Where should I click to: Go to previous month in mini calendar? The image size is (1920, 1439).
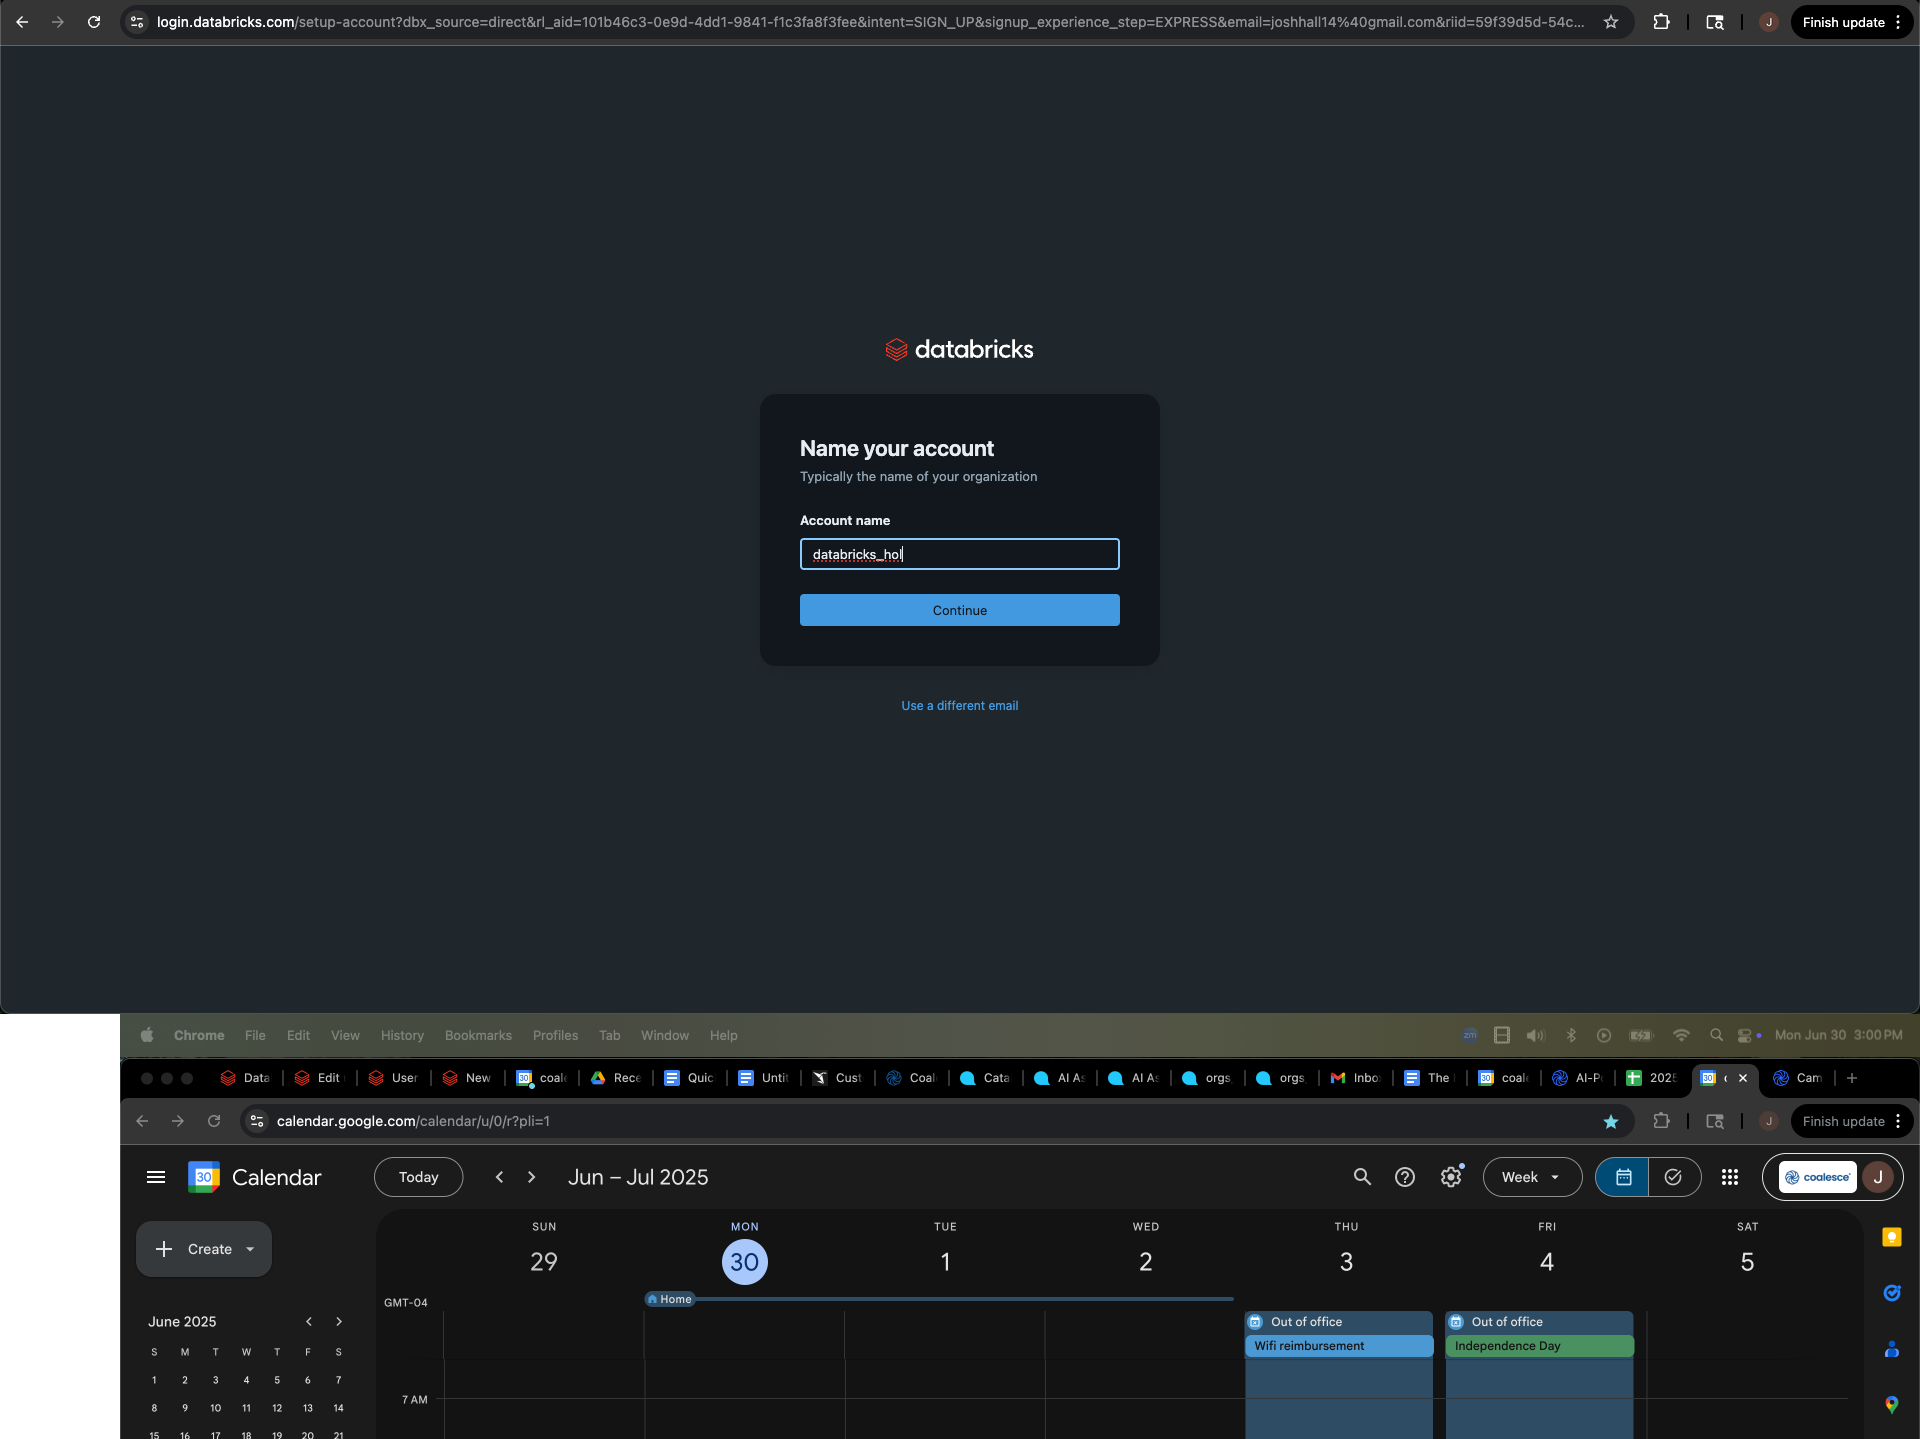pyautogui.click(x=309, y=1321)
